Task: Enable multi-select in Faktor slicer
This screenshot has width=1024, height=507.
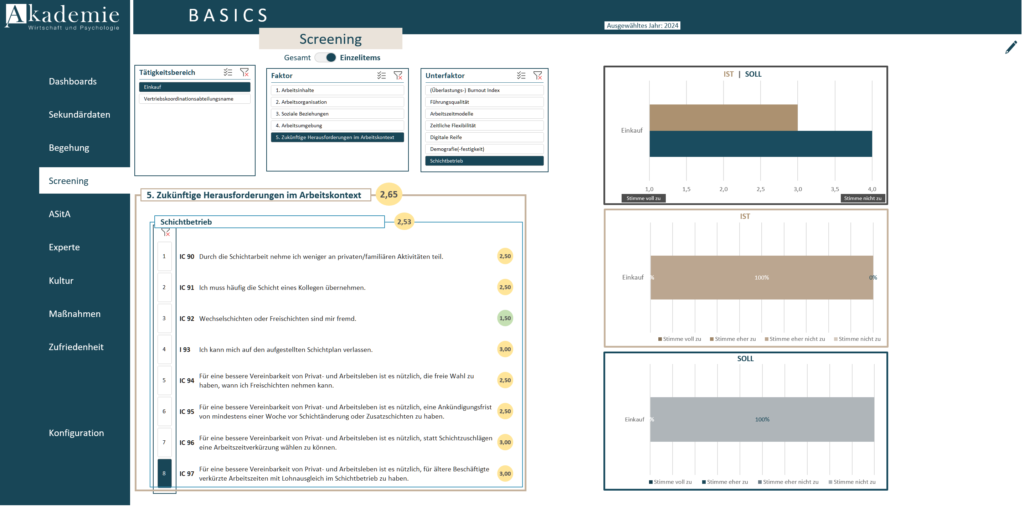Action: [x=381, y=75]
